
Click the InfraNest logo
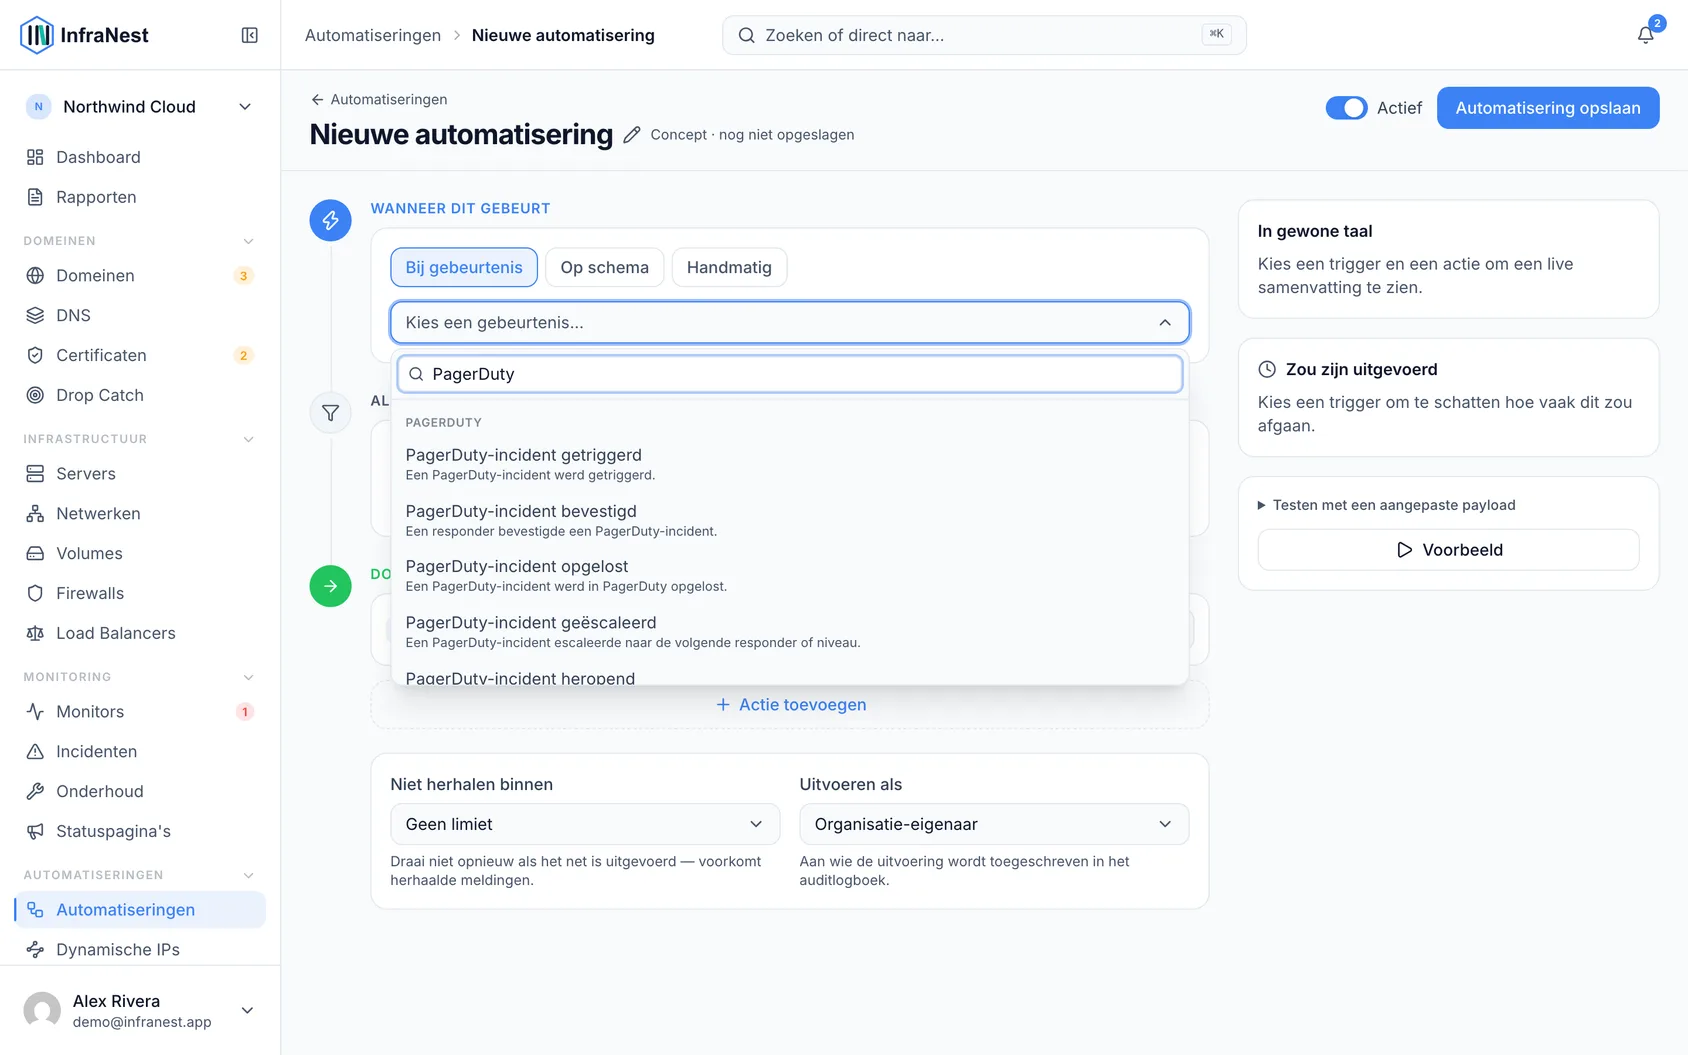[x=84, y=35]
